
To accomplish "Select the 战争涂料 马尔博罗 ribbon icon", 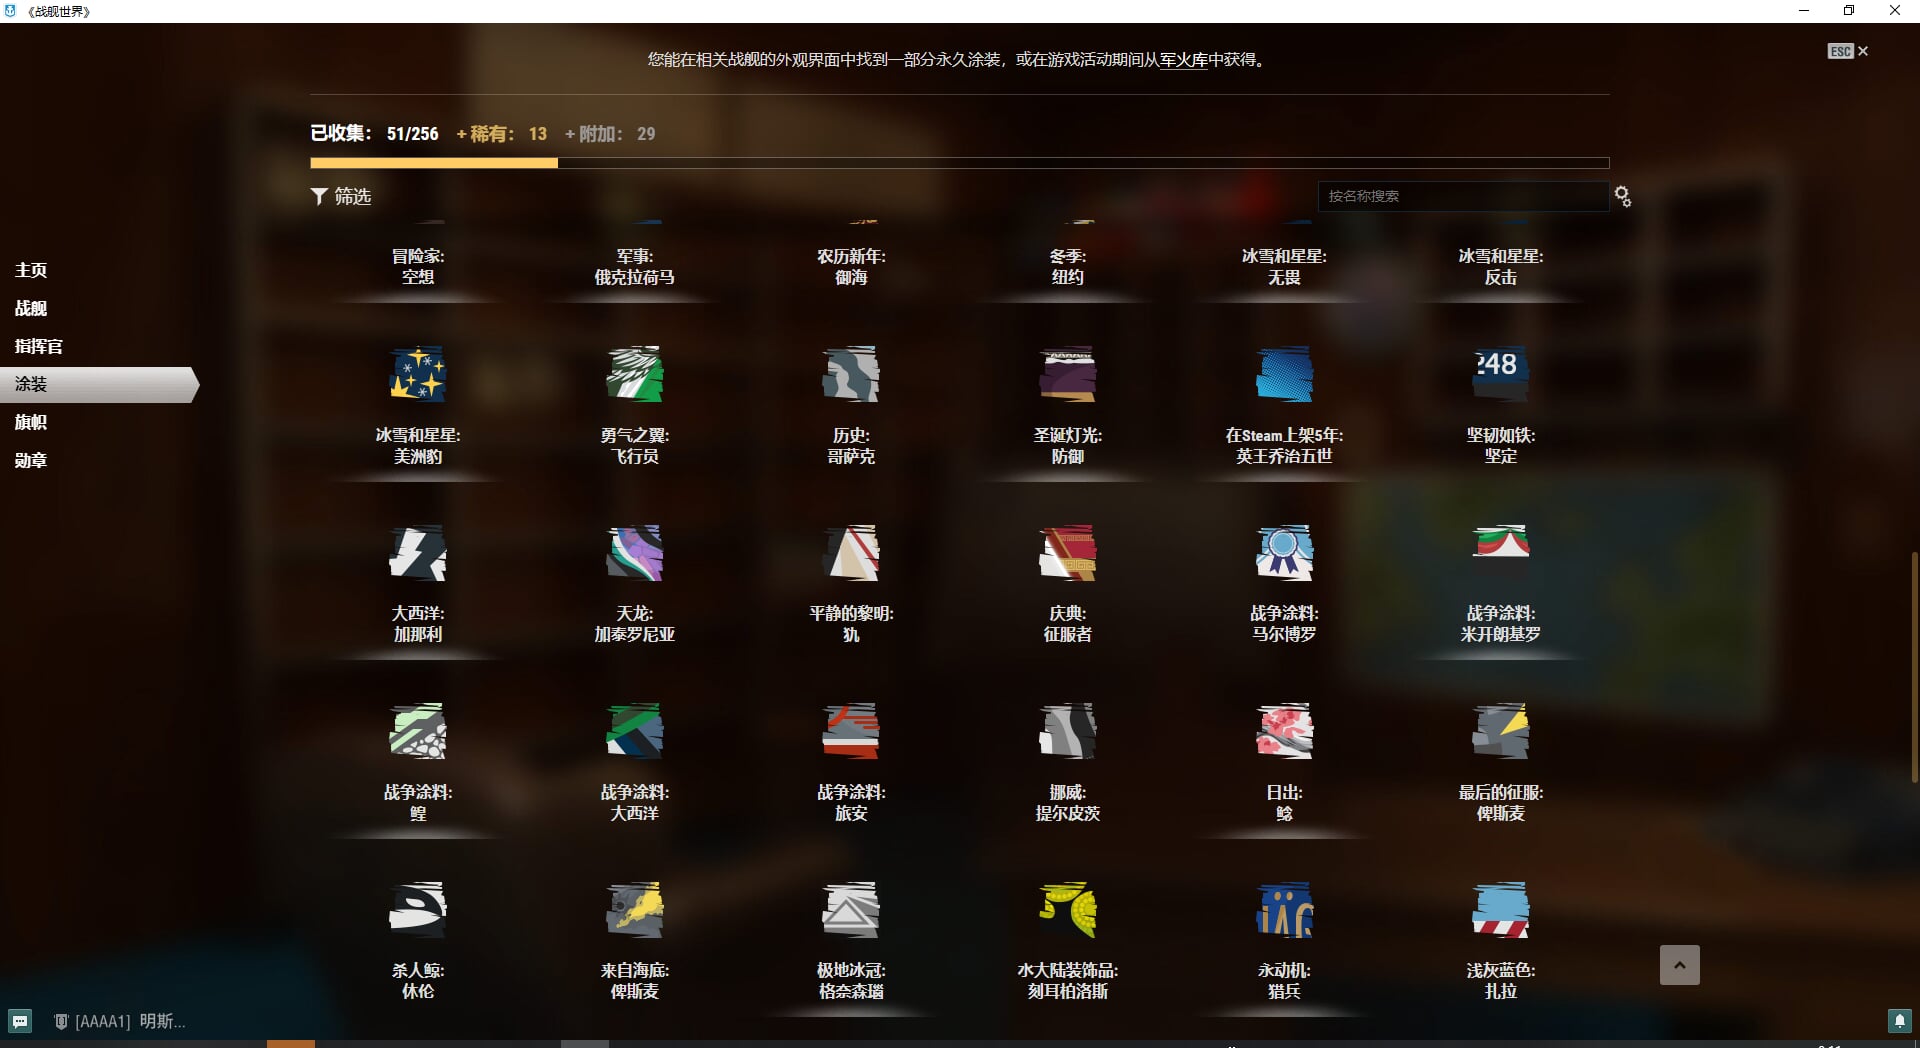I will pyautogui.click(x=1284, y=552).
